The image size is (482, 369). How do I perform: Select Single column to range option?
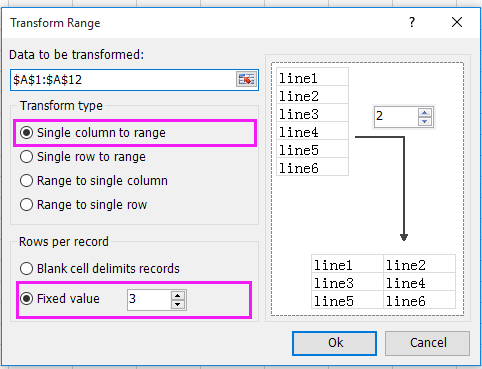pyautogui.click(x=93, y=133)
